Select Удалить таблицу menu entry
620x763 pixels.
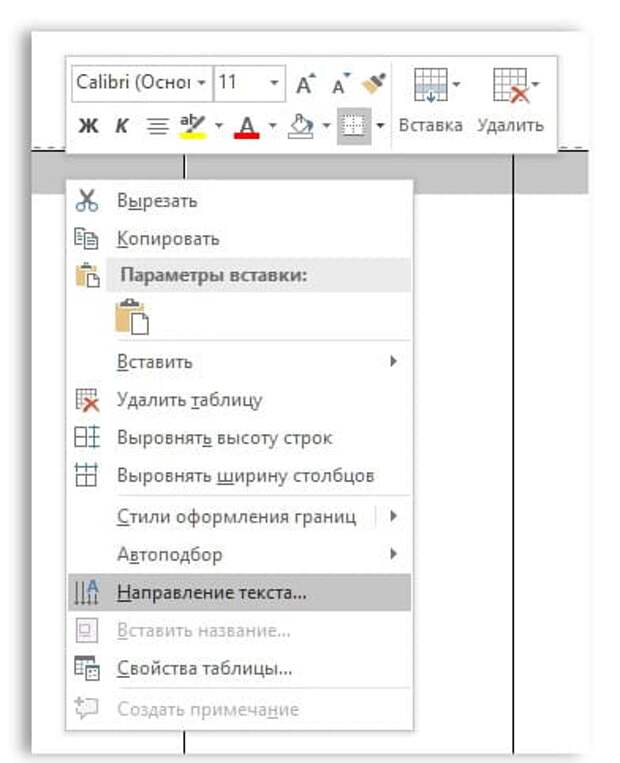pos(239,400)
